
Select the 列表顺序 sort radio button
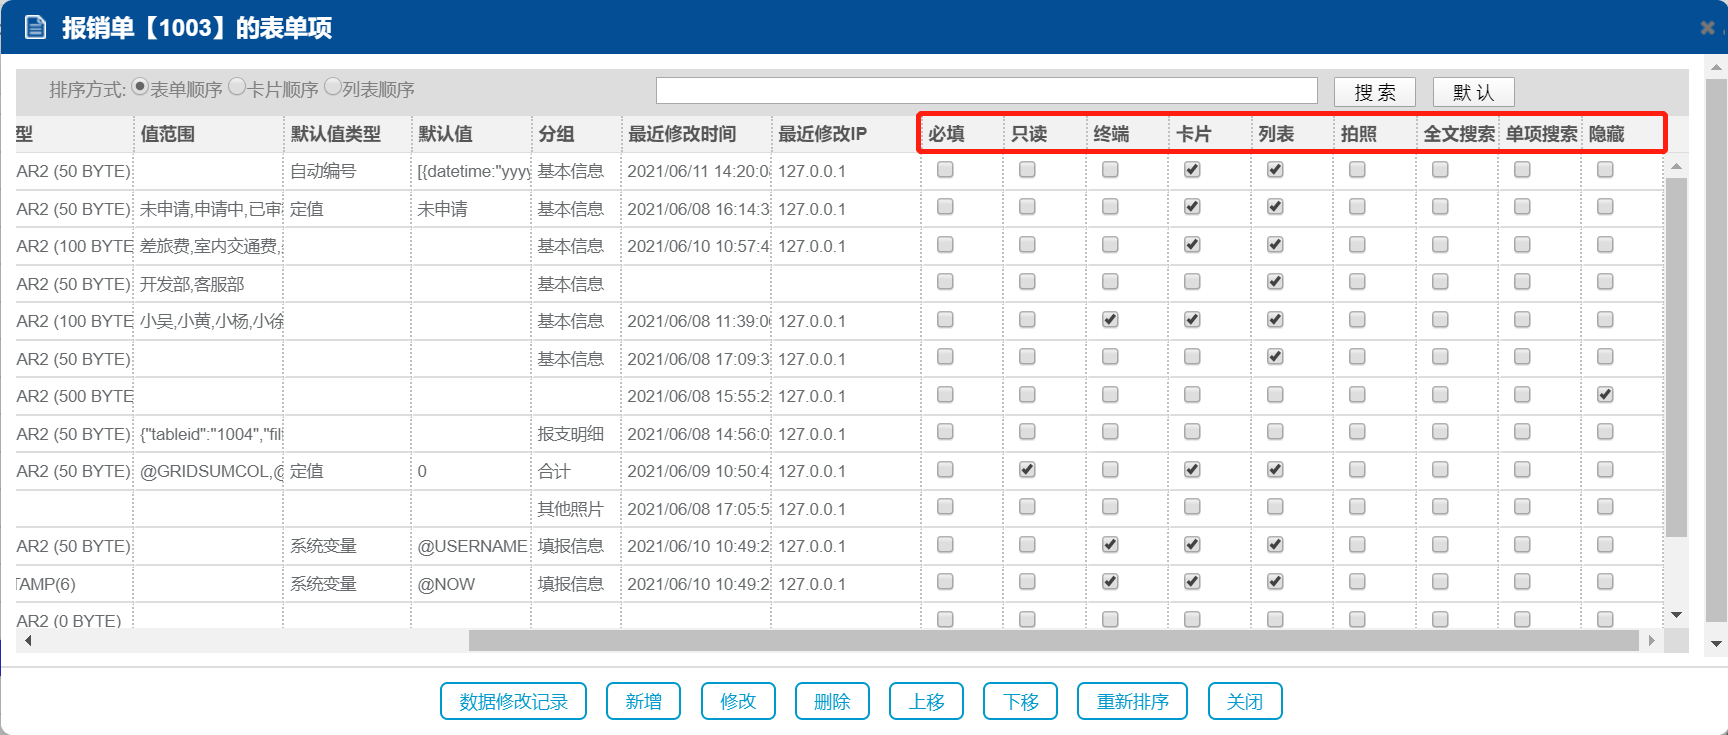333,87
